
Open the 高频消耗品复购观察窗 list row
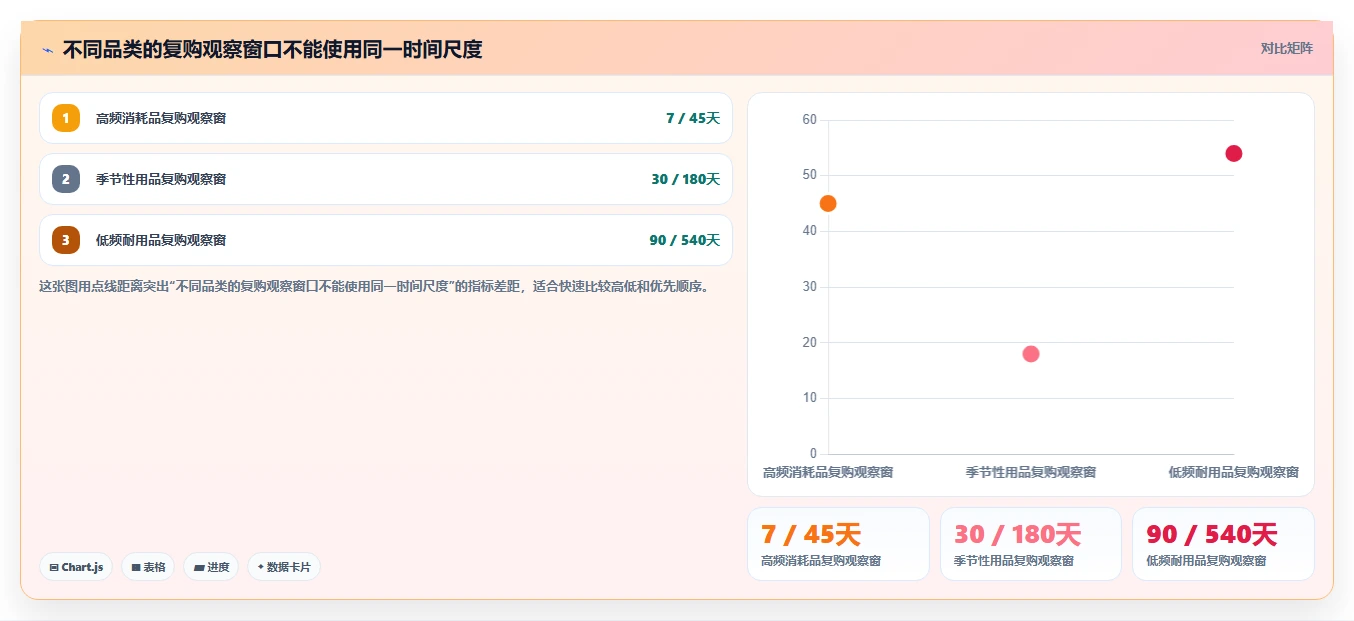coord(386,118)
